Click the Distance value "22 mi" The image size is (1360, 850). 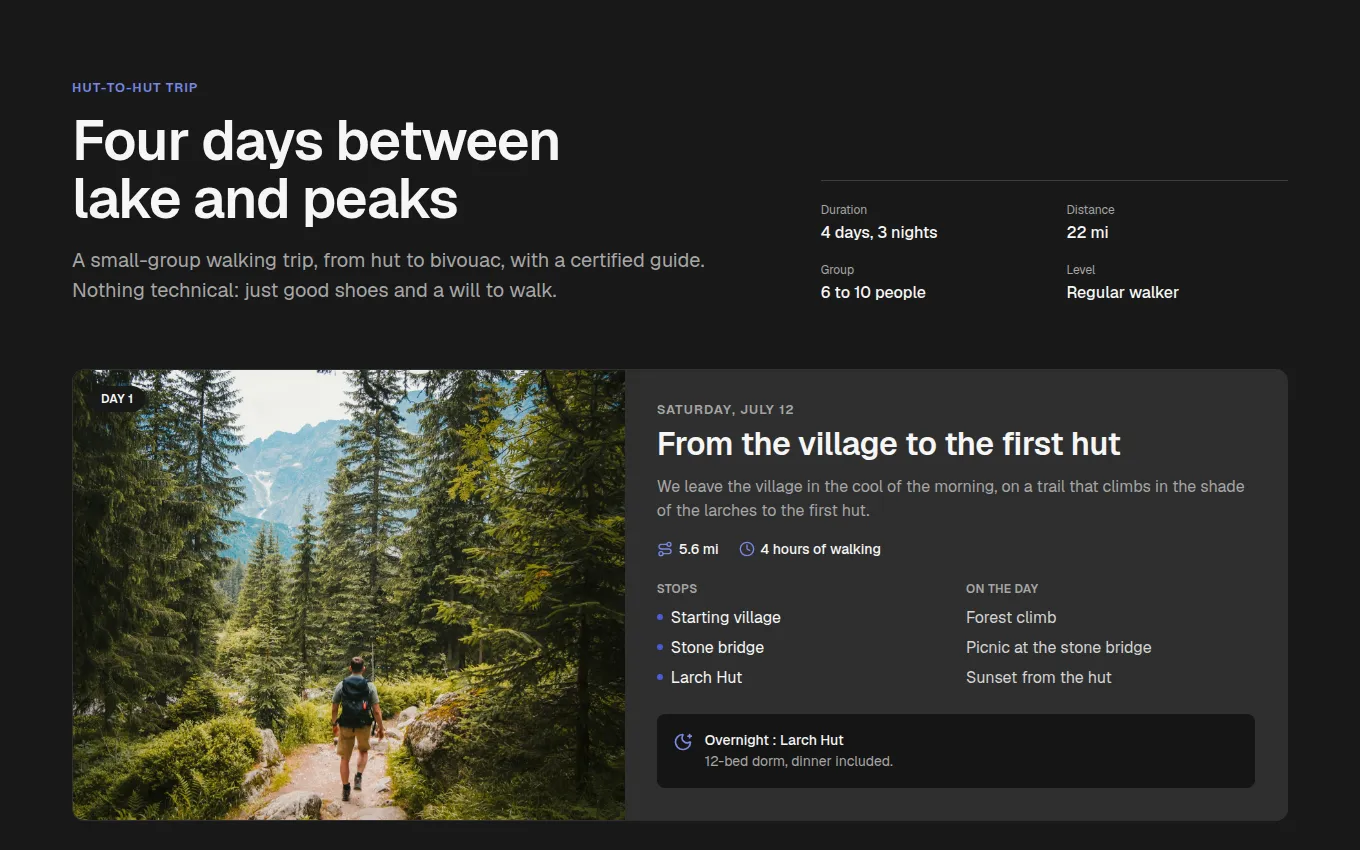(1087, 233)
